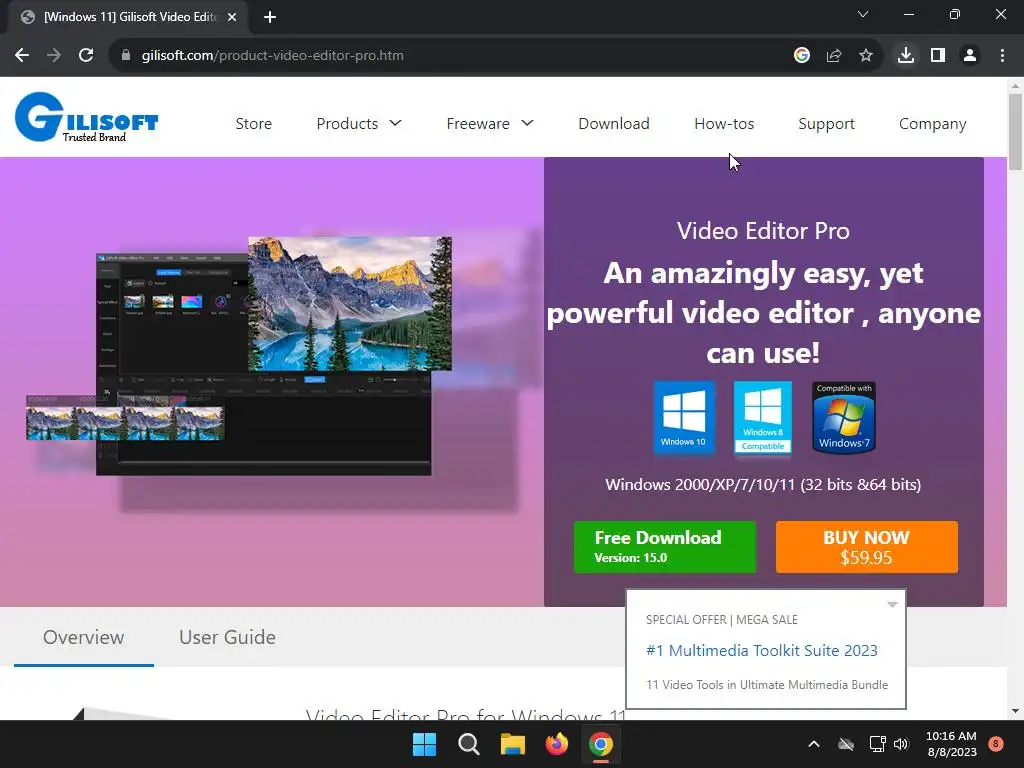Click the Gilisoft Trusted Brand logo

(x=86, y=117)
